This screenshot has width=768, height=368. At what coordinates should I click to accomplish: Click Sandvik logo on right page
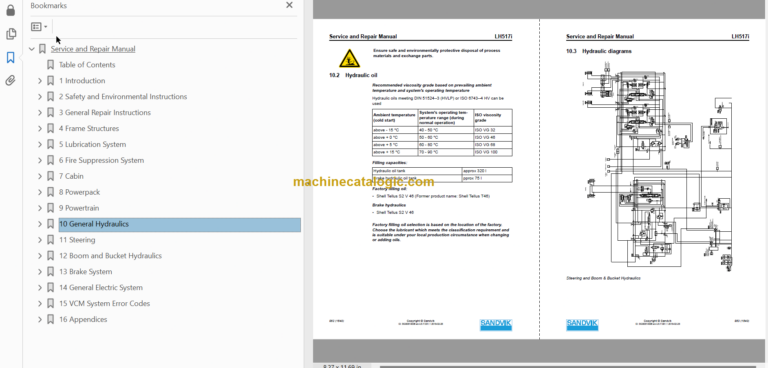[x=582, y=324]
